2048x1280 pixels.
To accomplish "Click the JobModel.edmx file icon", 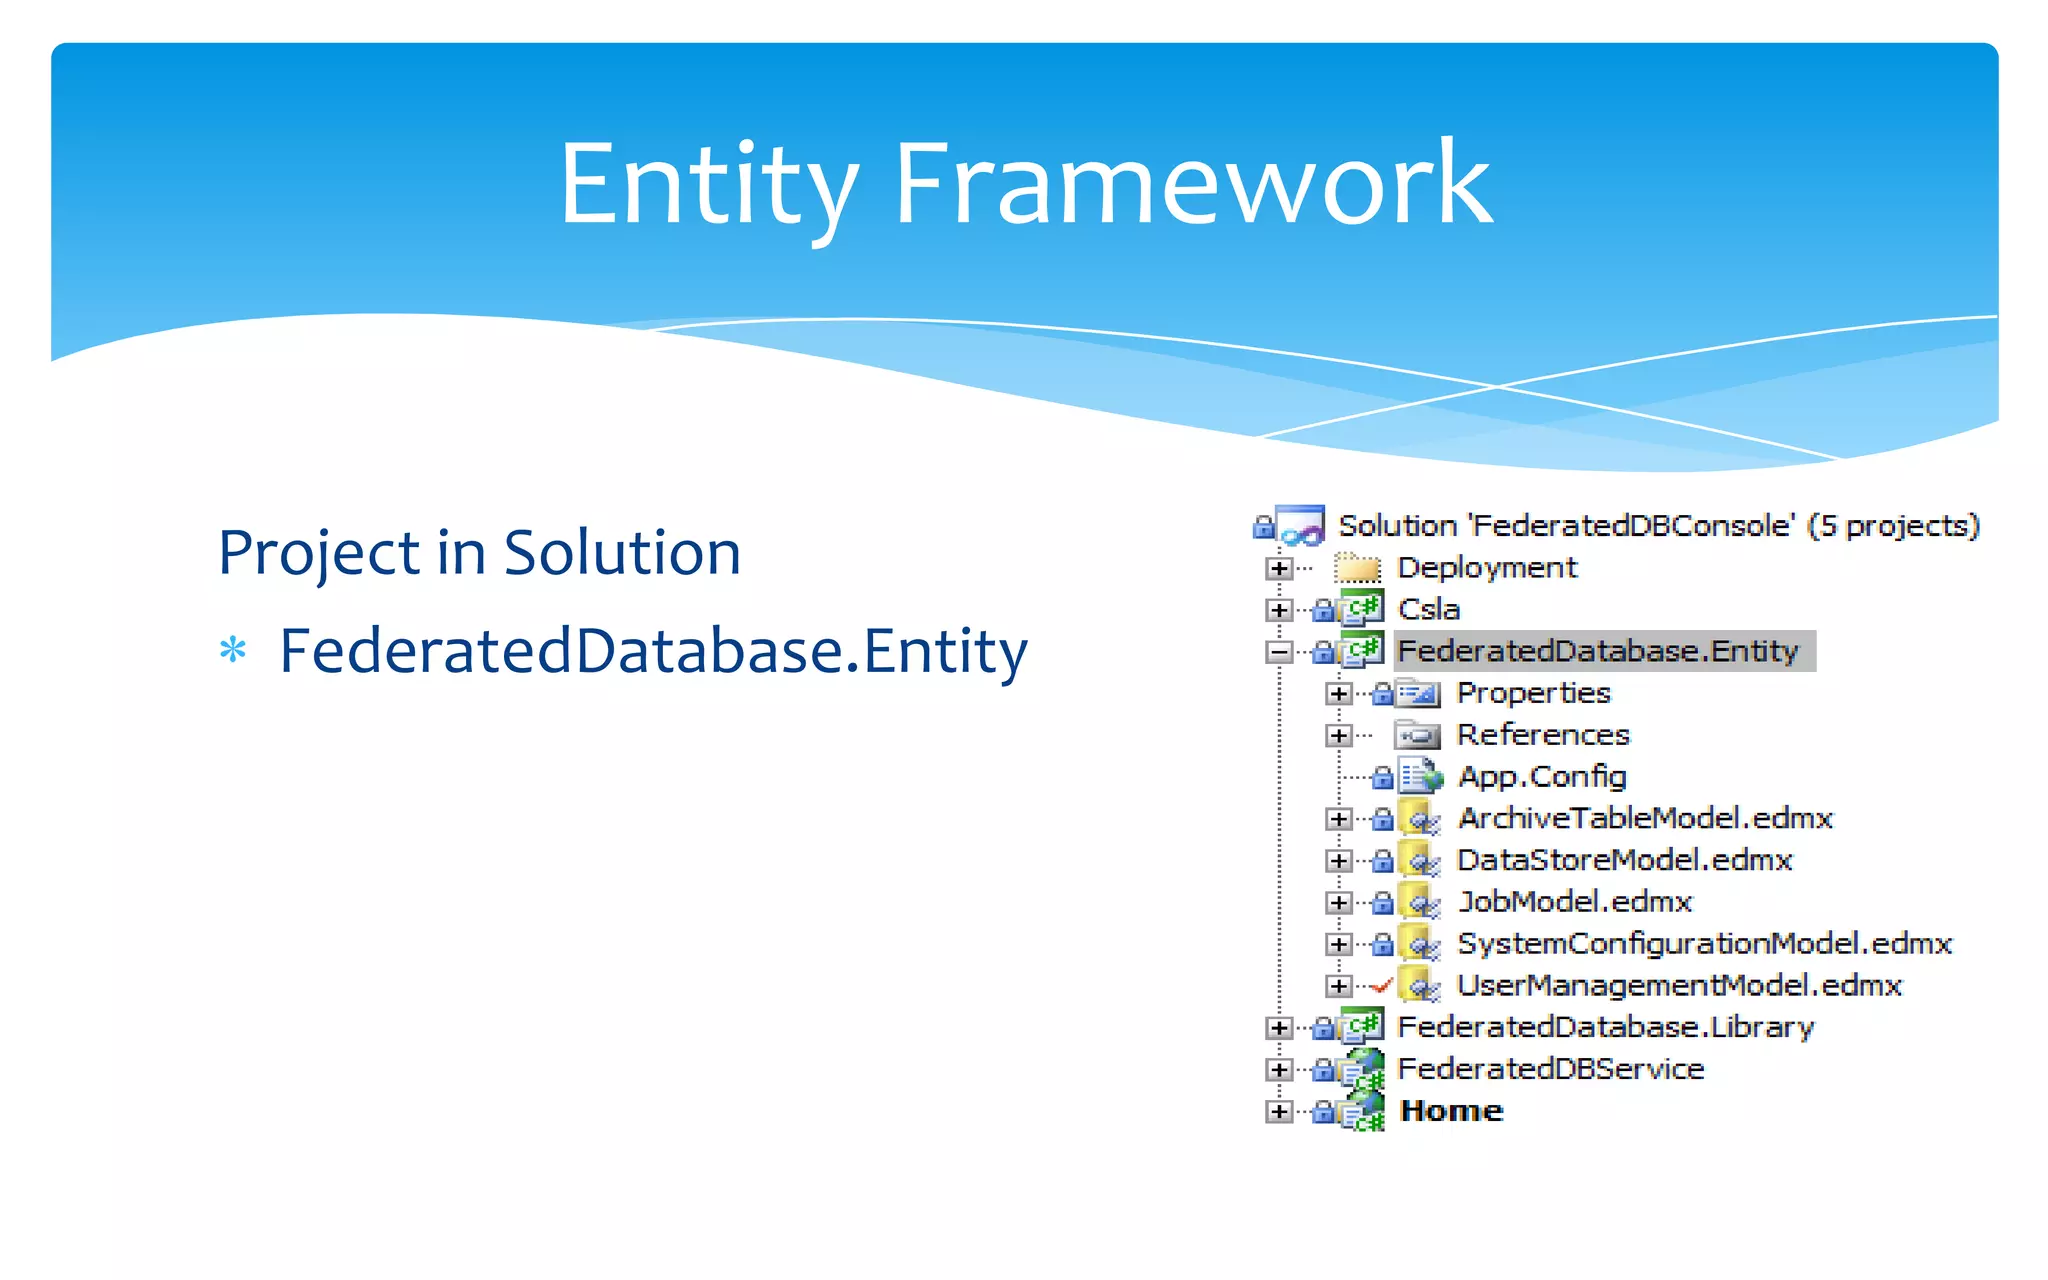I will (x=1419, y=902).
